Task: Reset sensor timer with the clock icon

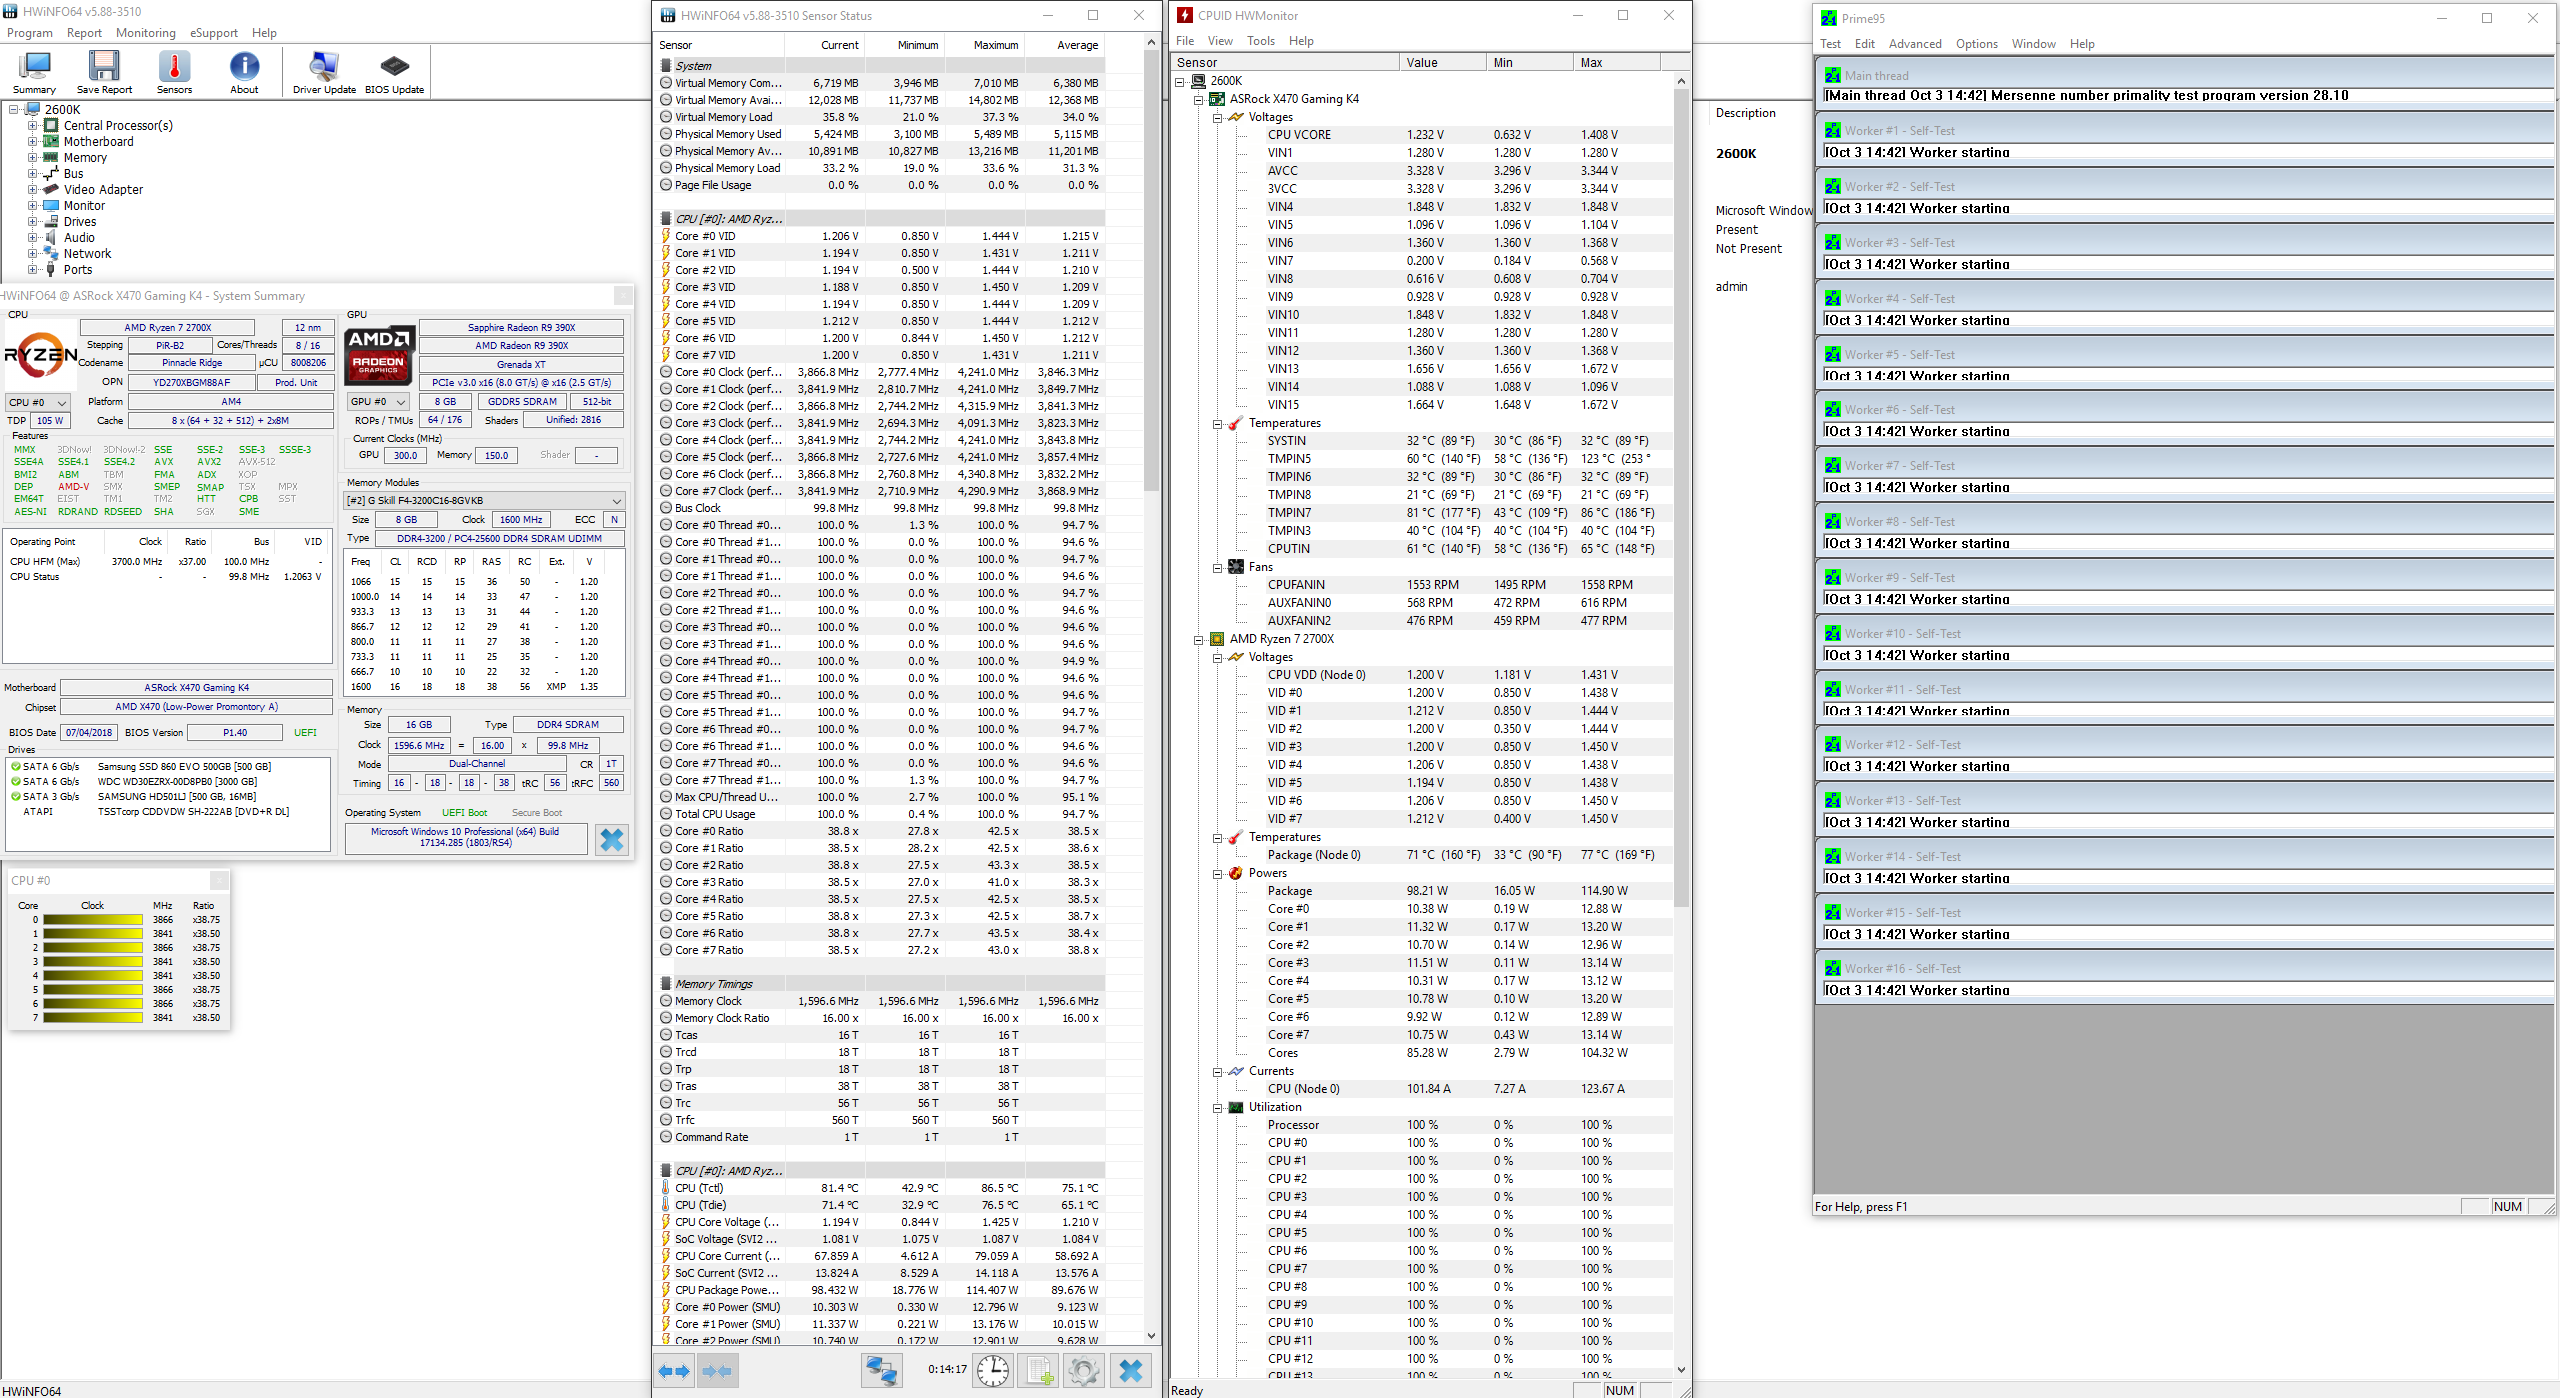Action: (992, 1370)
